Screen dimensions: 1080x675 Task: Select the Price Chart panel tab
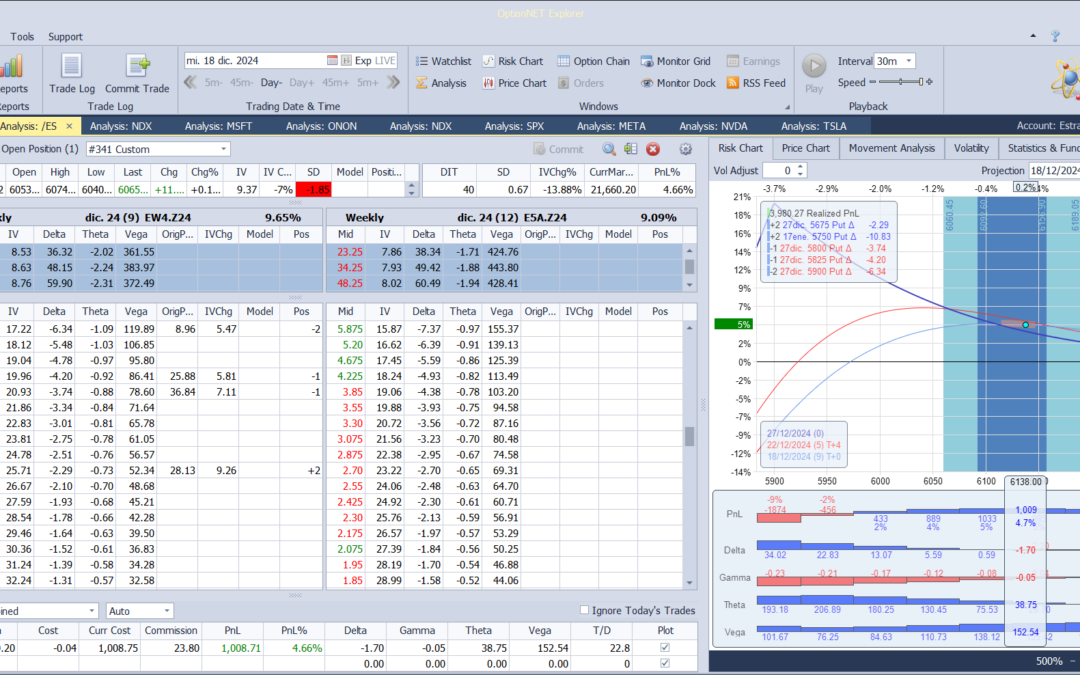click(x=805, y=148)
